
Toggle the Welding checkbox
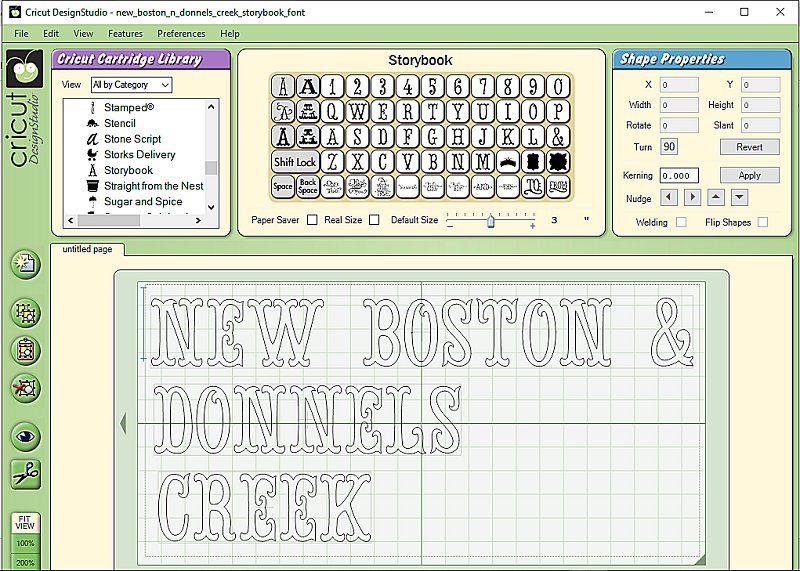(681, 222)
